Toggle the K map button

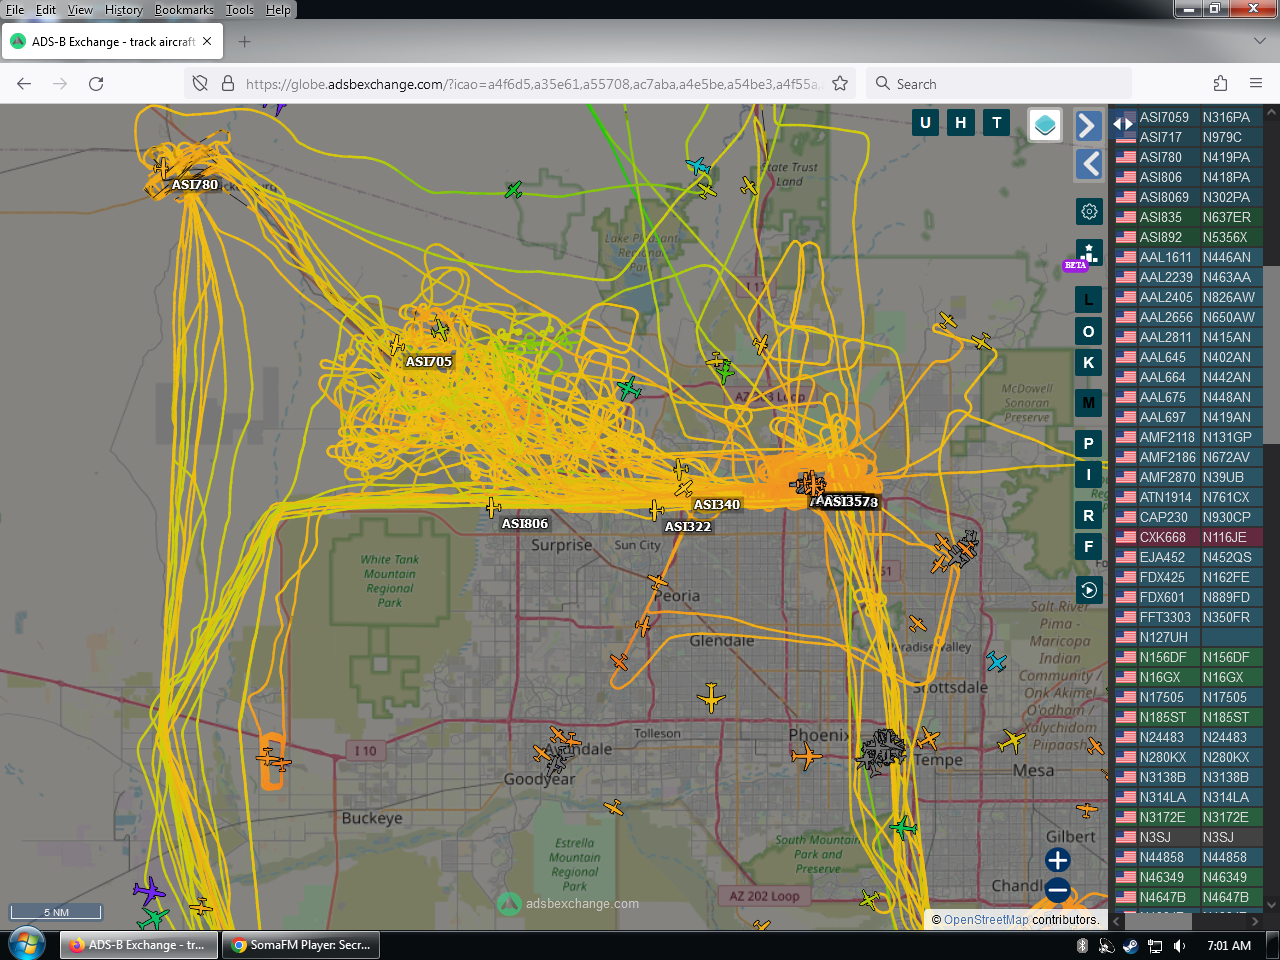[1089, 362]
